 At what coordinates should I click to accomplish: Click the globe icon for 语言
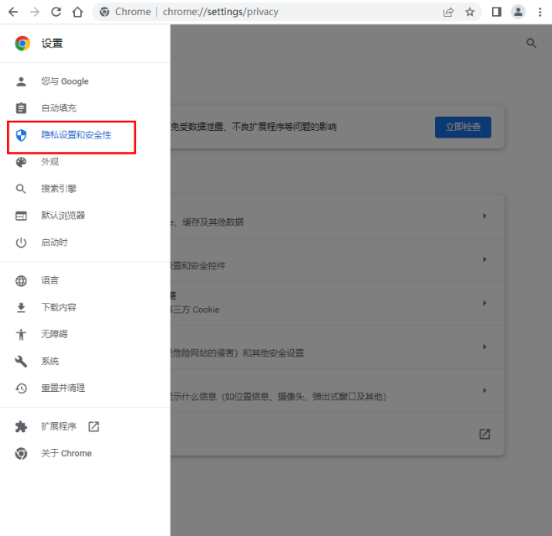pyautogui.click(x=21, y=280)
